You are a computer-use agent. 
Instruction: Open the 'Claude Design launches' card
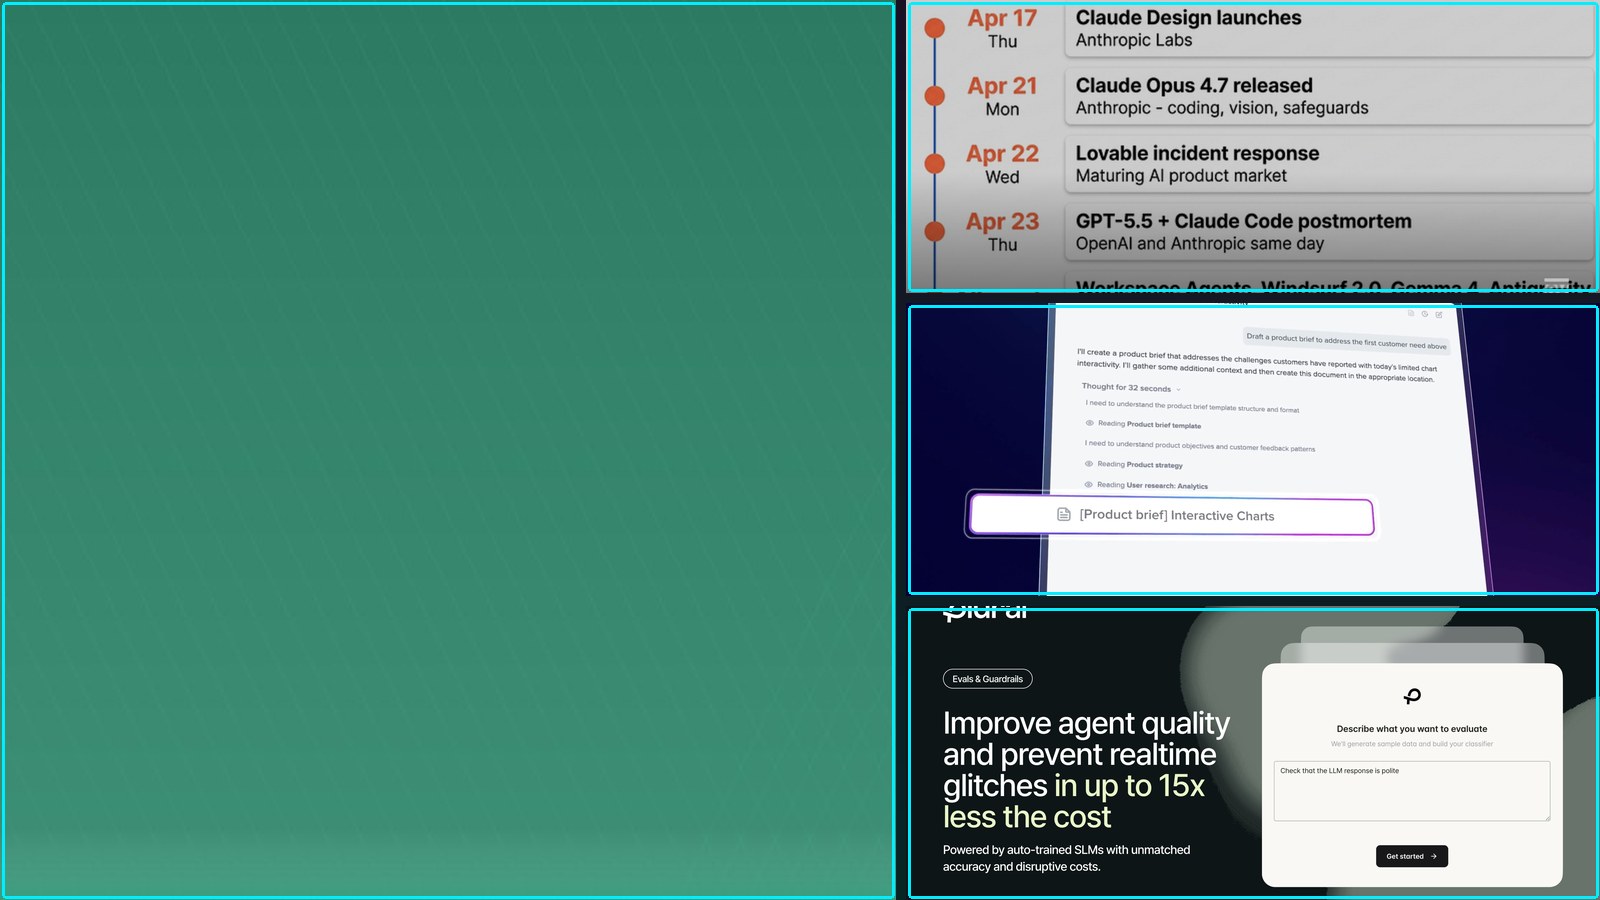[1329, 29]
